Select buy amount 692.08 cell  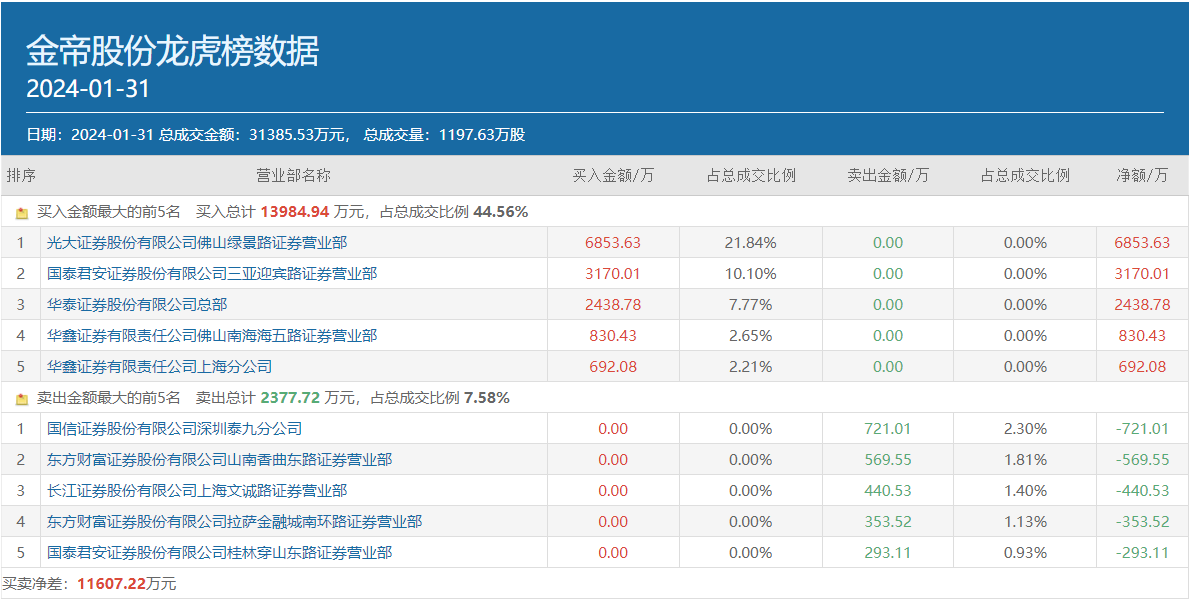tap(613, 367)
